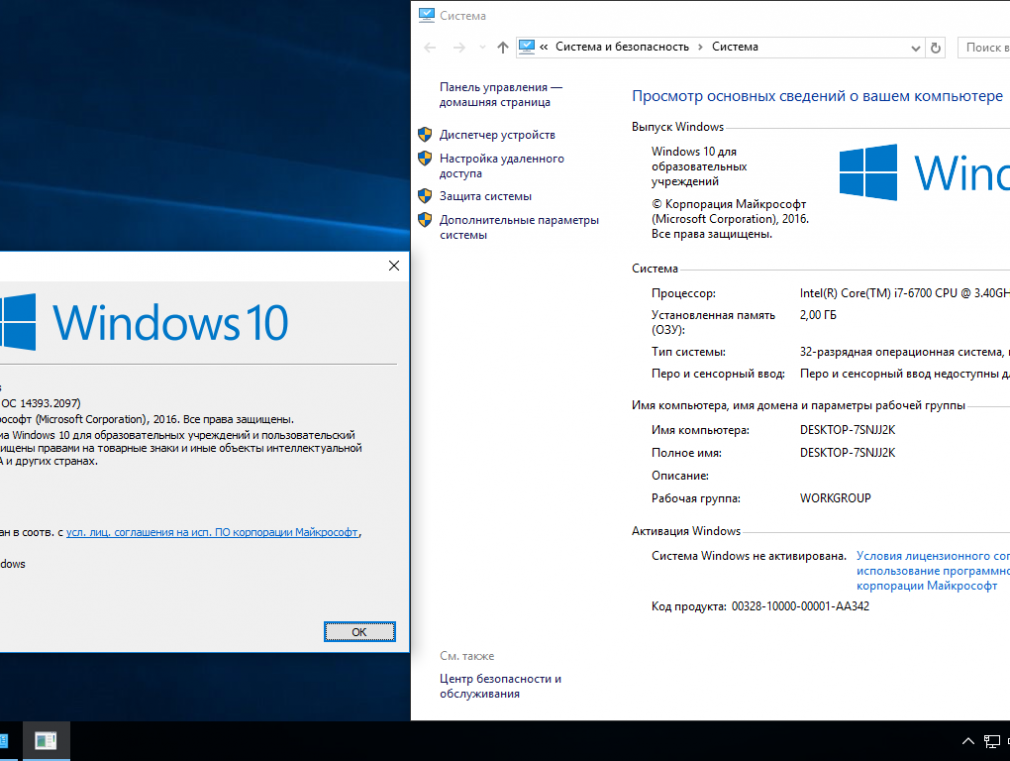Click the Windows logo in System window

(868, 172)
